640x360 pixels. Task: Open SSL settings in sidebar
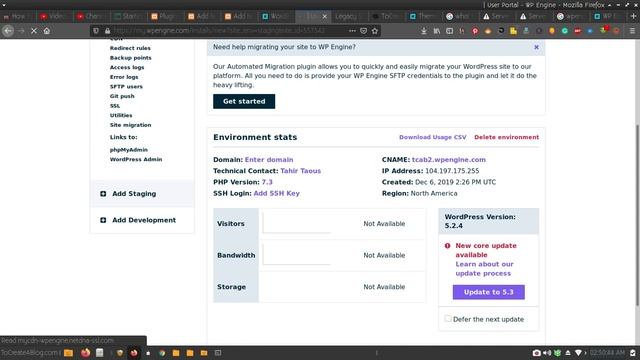pyautogui.click(x=115, y=106)
